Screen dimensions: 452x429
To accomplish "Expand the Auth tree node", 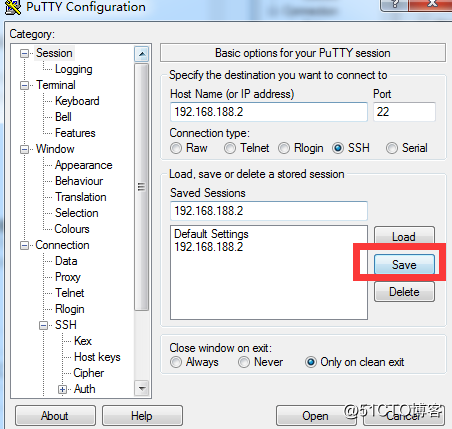I will point(62,389).
